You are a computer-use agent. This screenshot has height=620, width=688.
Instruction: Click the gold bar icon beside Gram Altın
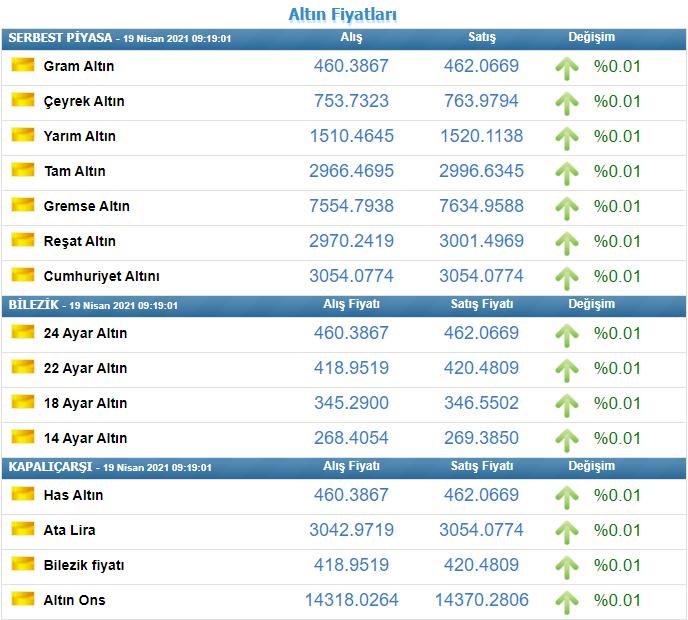tap(22, 66)
